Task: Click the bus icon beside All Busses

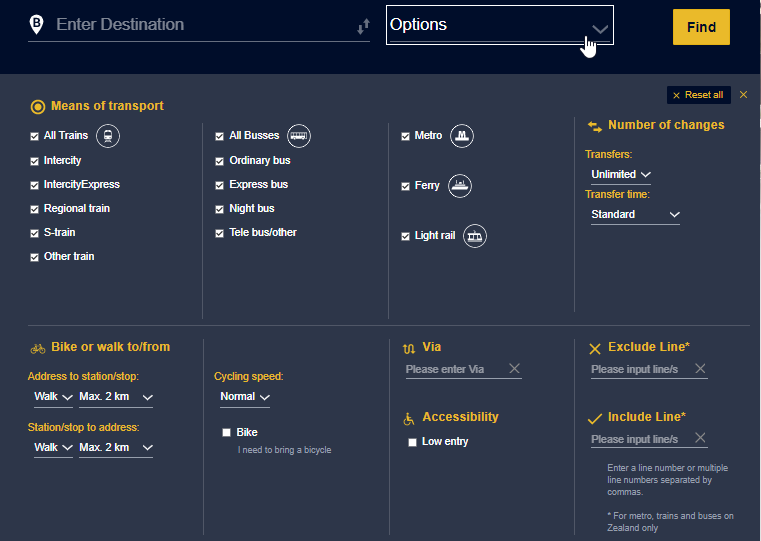Action: pyautogui.click(x=299, y=136)
